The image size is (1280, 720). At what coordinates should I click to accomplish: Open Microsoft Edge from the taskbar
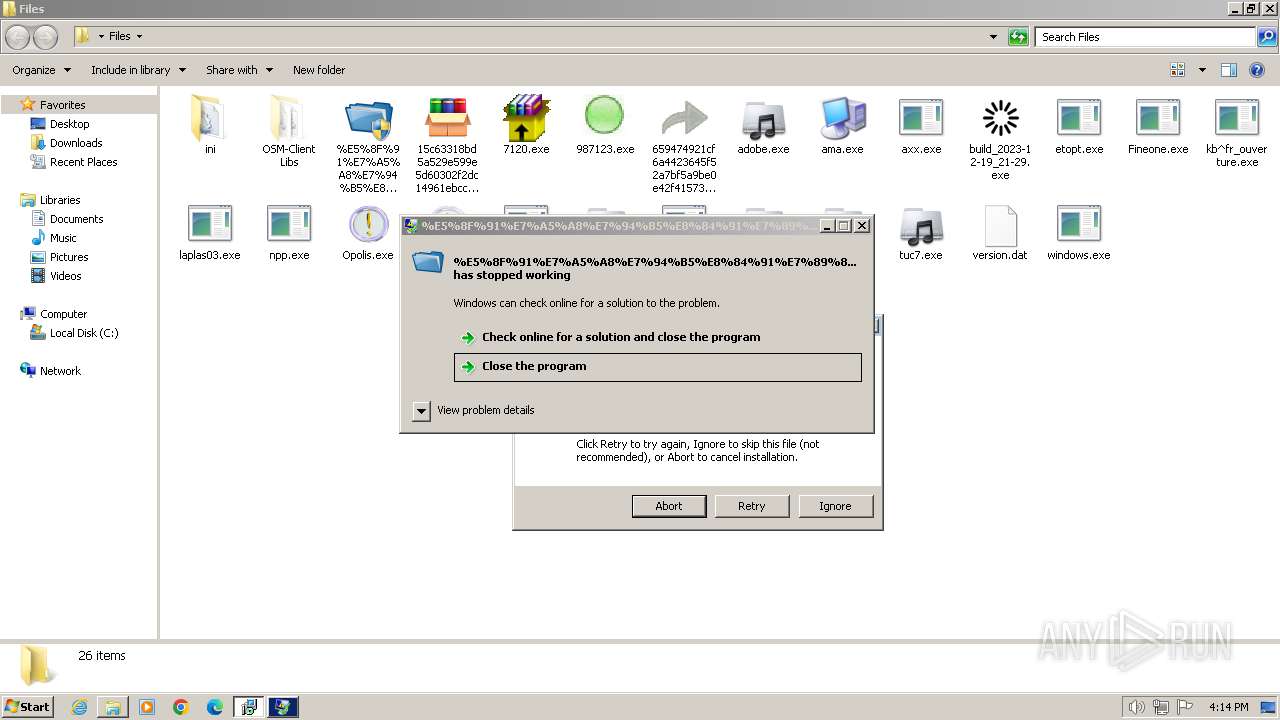215,707
